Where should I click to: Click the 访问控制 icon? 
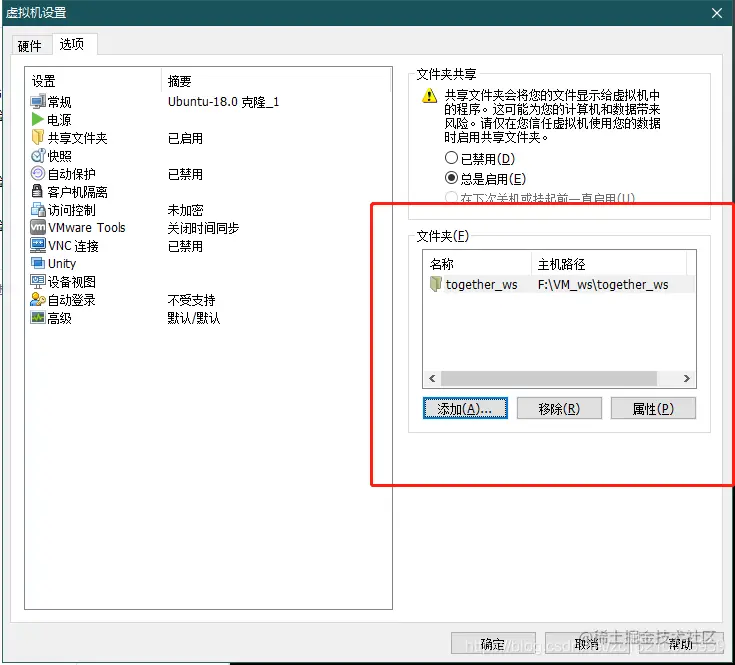[38, 209]
